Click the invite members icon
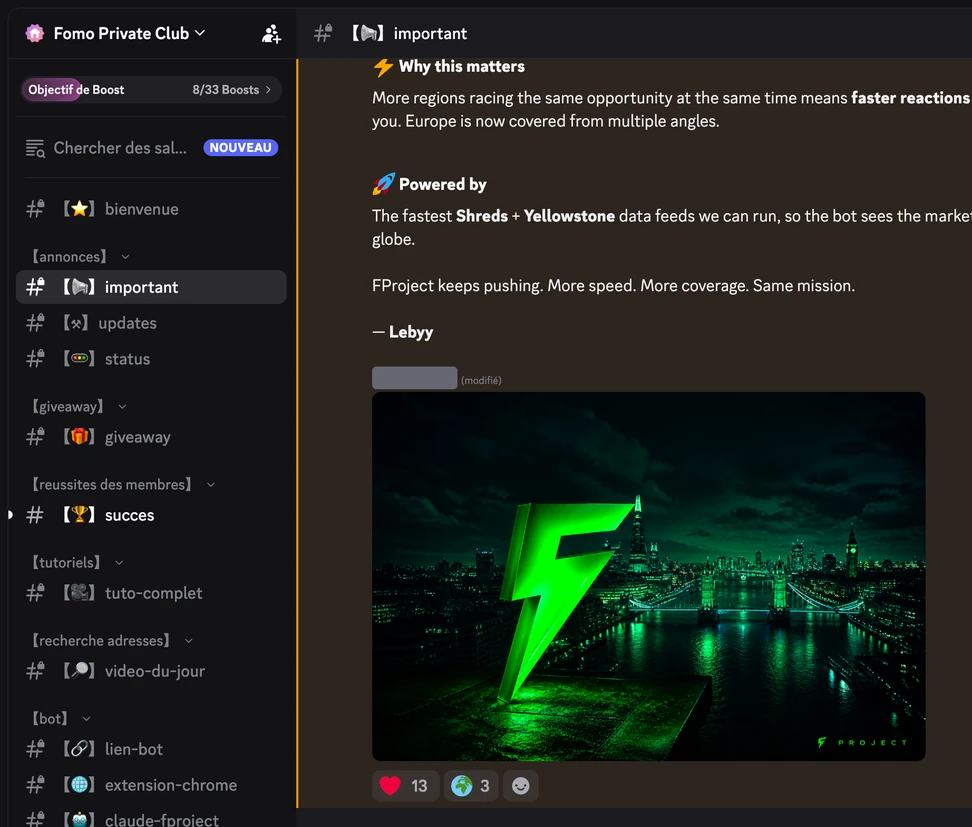 tap(272, 33)
